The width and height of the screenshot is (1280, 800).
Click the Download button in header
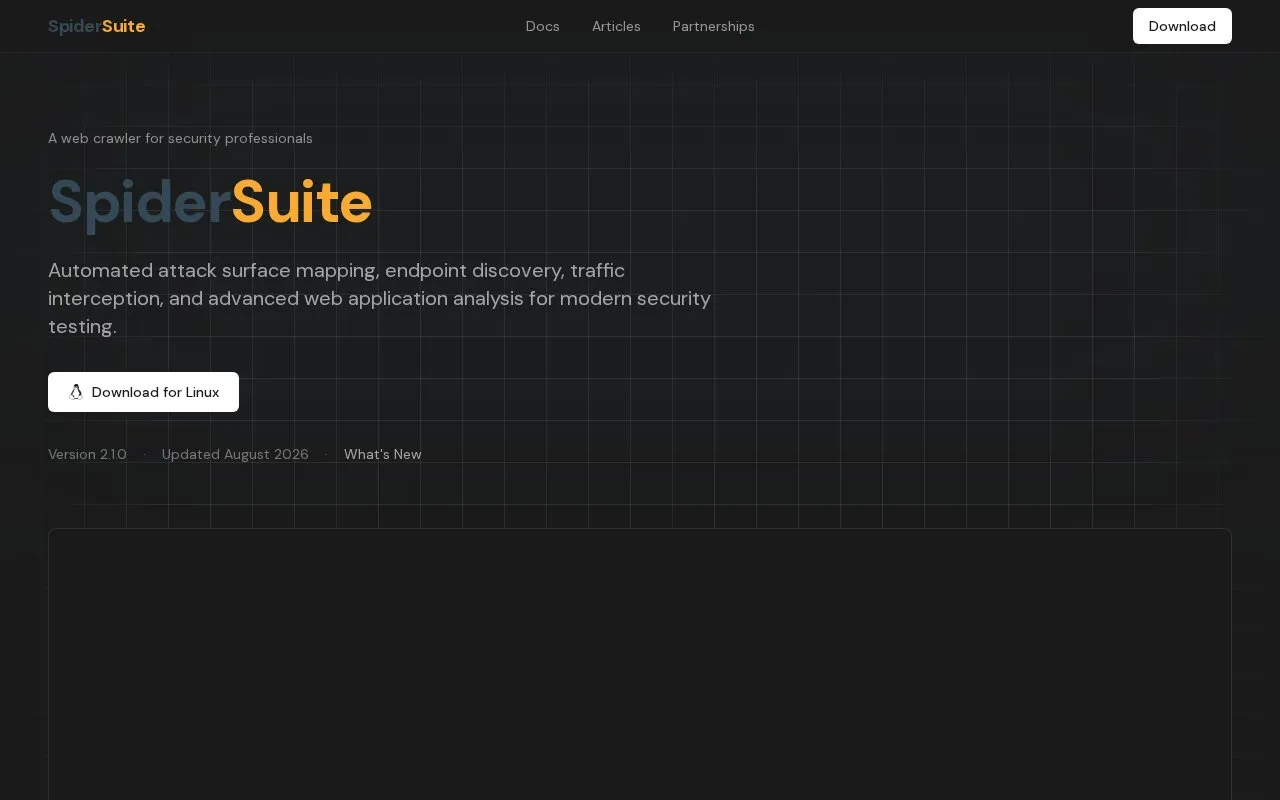click(x=1182, y=26)
